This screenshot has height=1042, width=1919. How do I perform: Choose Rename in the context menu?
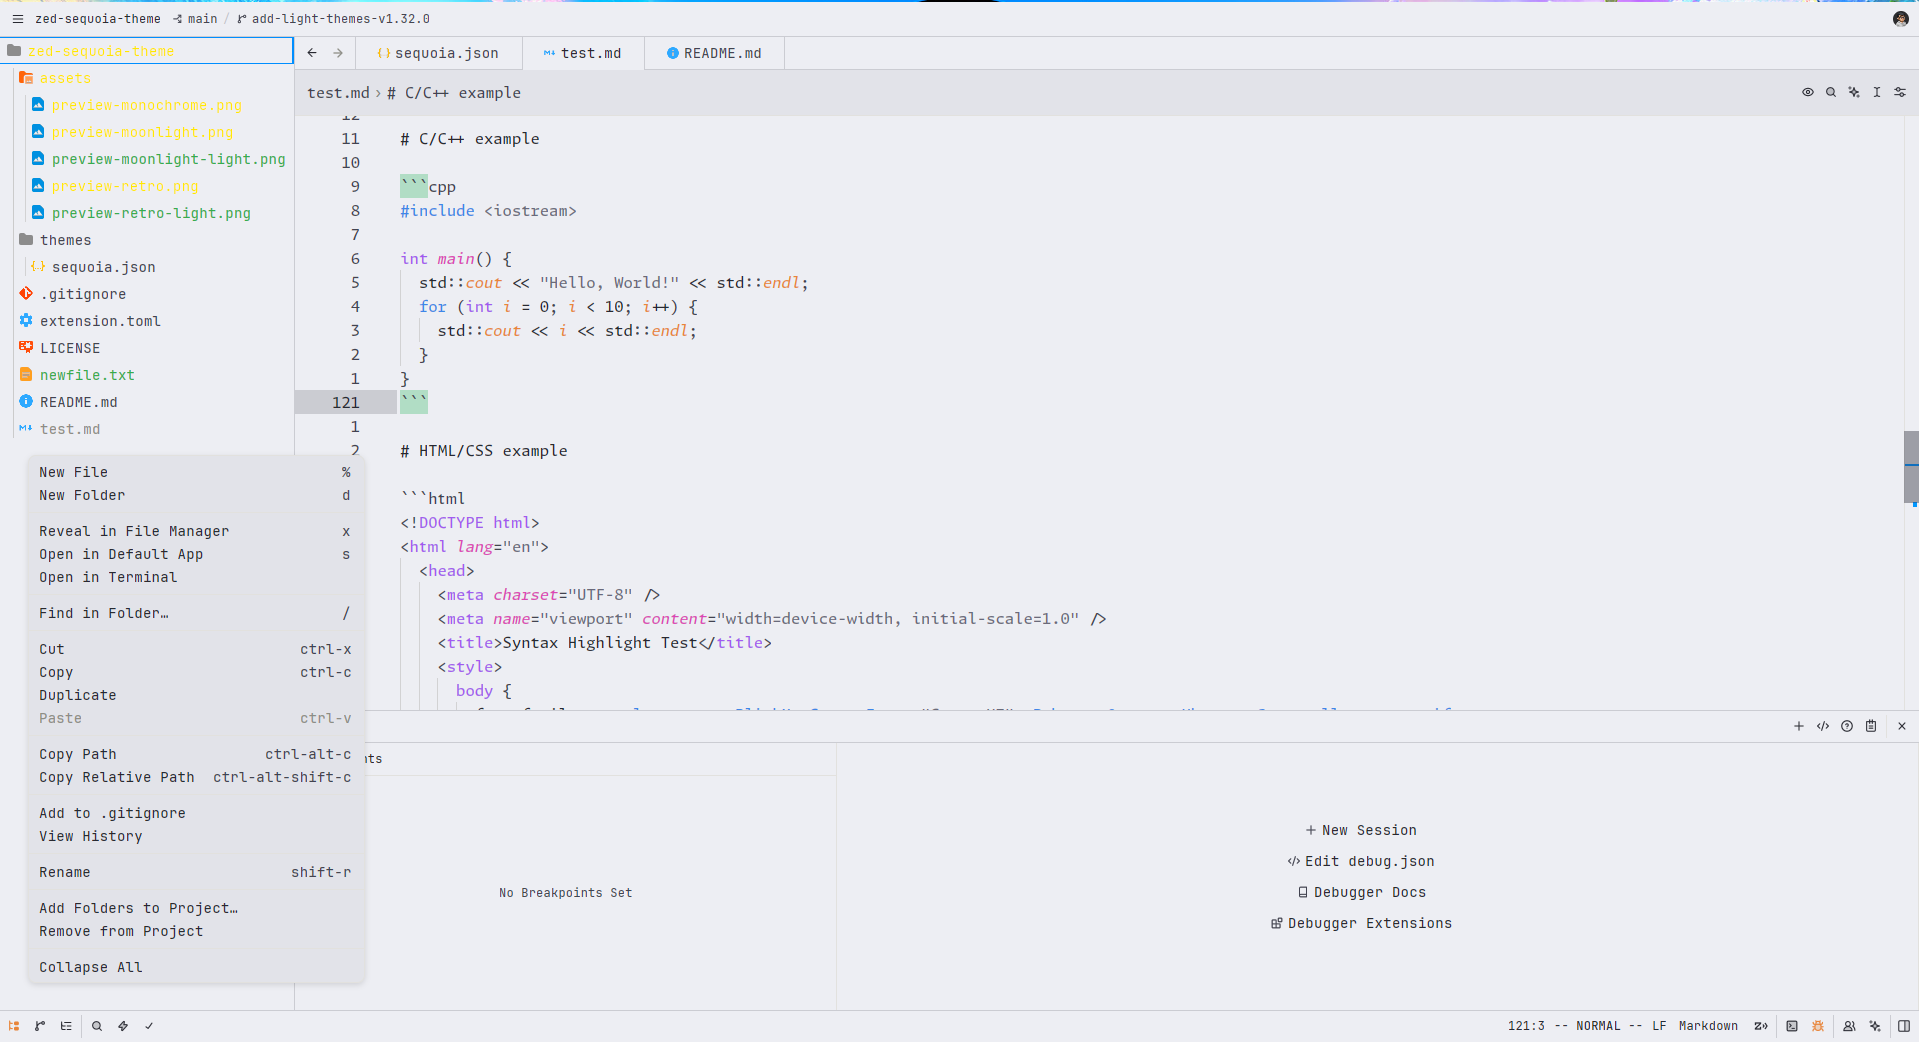(x=195, y=872)
